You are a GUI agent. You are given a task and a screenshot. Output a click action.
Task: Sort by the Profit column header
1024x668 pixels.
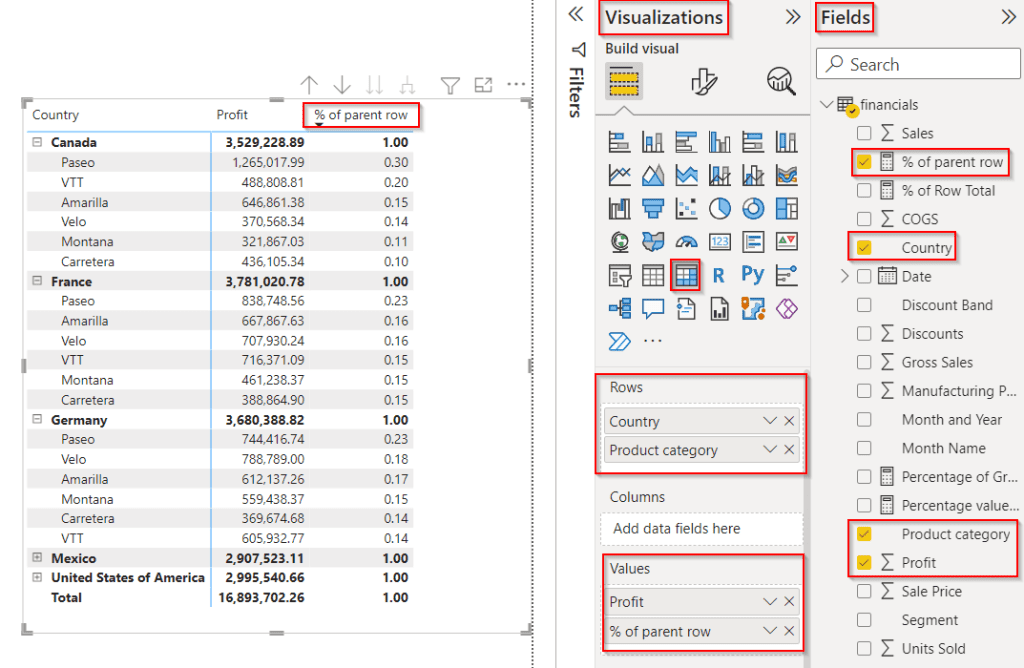232,115
